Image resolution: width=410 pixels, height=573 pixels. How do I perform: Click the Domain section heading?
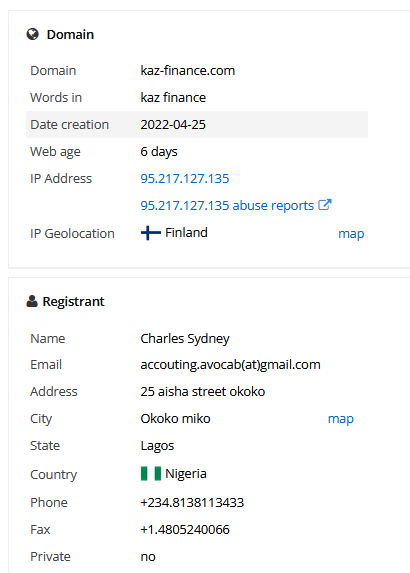click(x=70, y=34)
